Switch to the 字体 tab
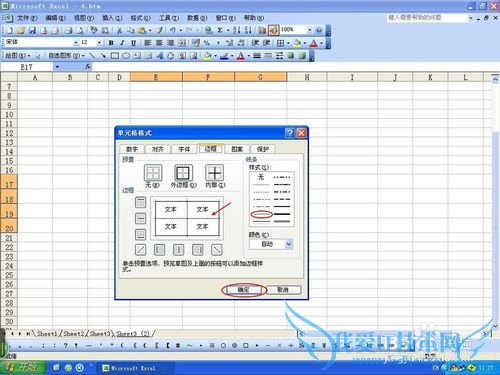The image size is (500, 375). tap(184, 149)
